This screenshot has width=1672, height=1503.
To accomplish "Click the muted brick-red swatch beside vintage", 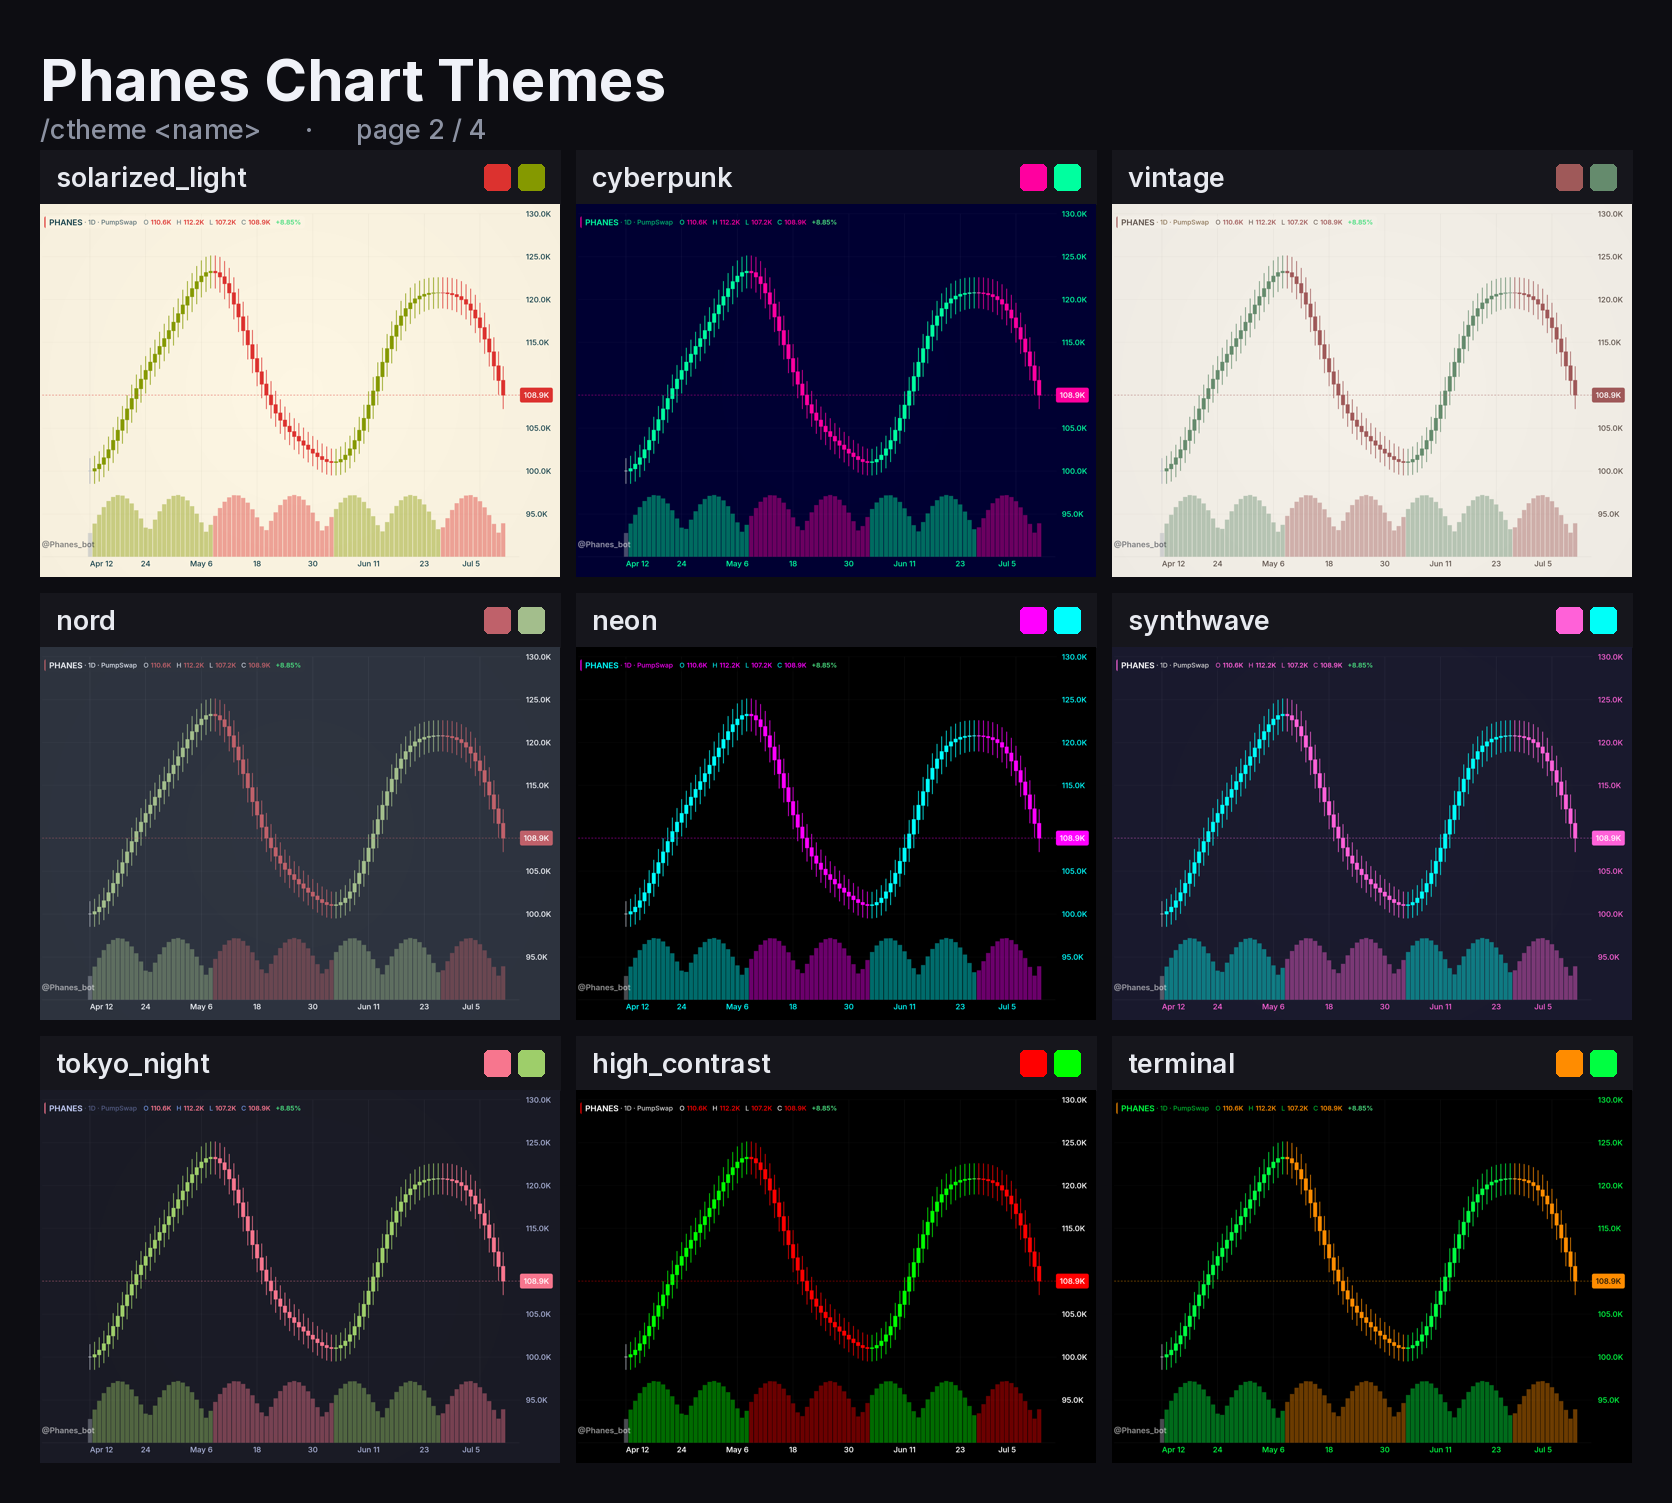I will (1569, 177).
